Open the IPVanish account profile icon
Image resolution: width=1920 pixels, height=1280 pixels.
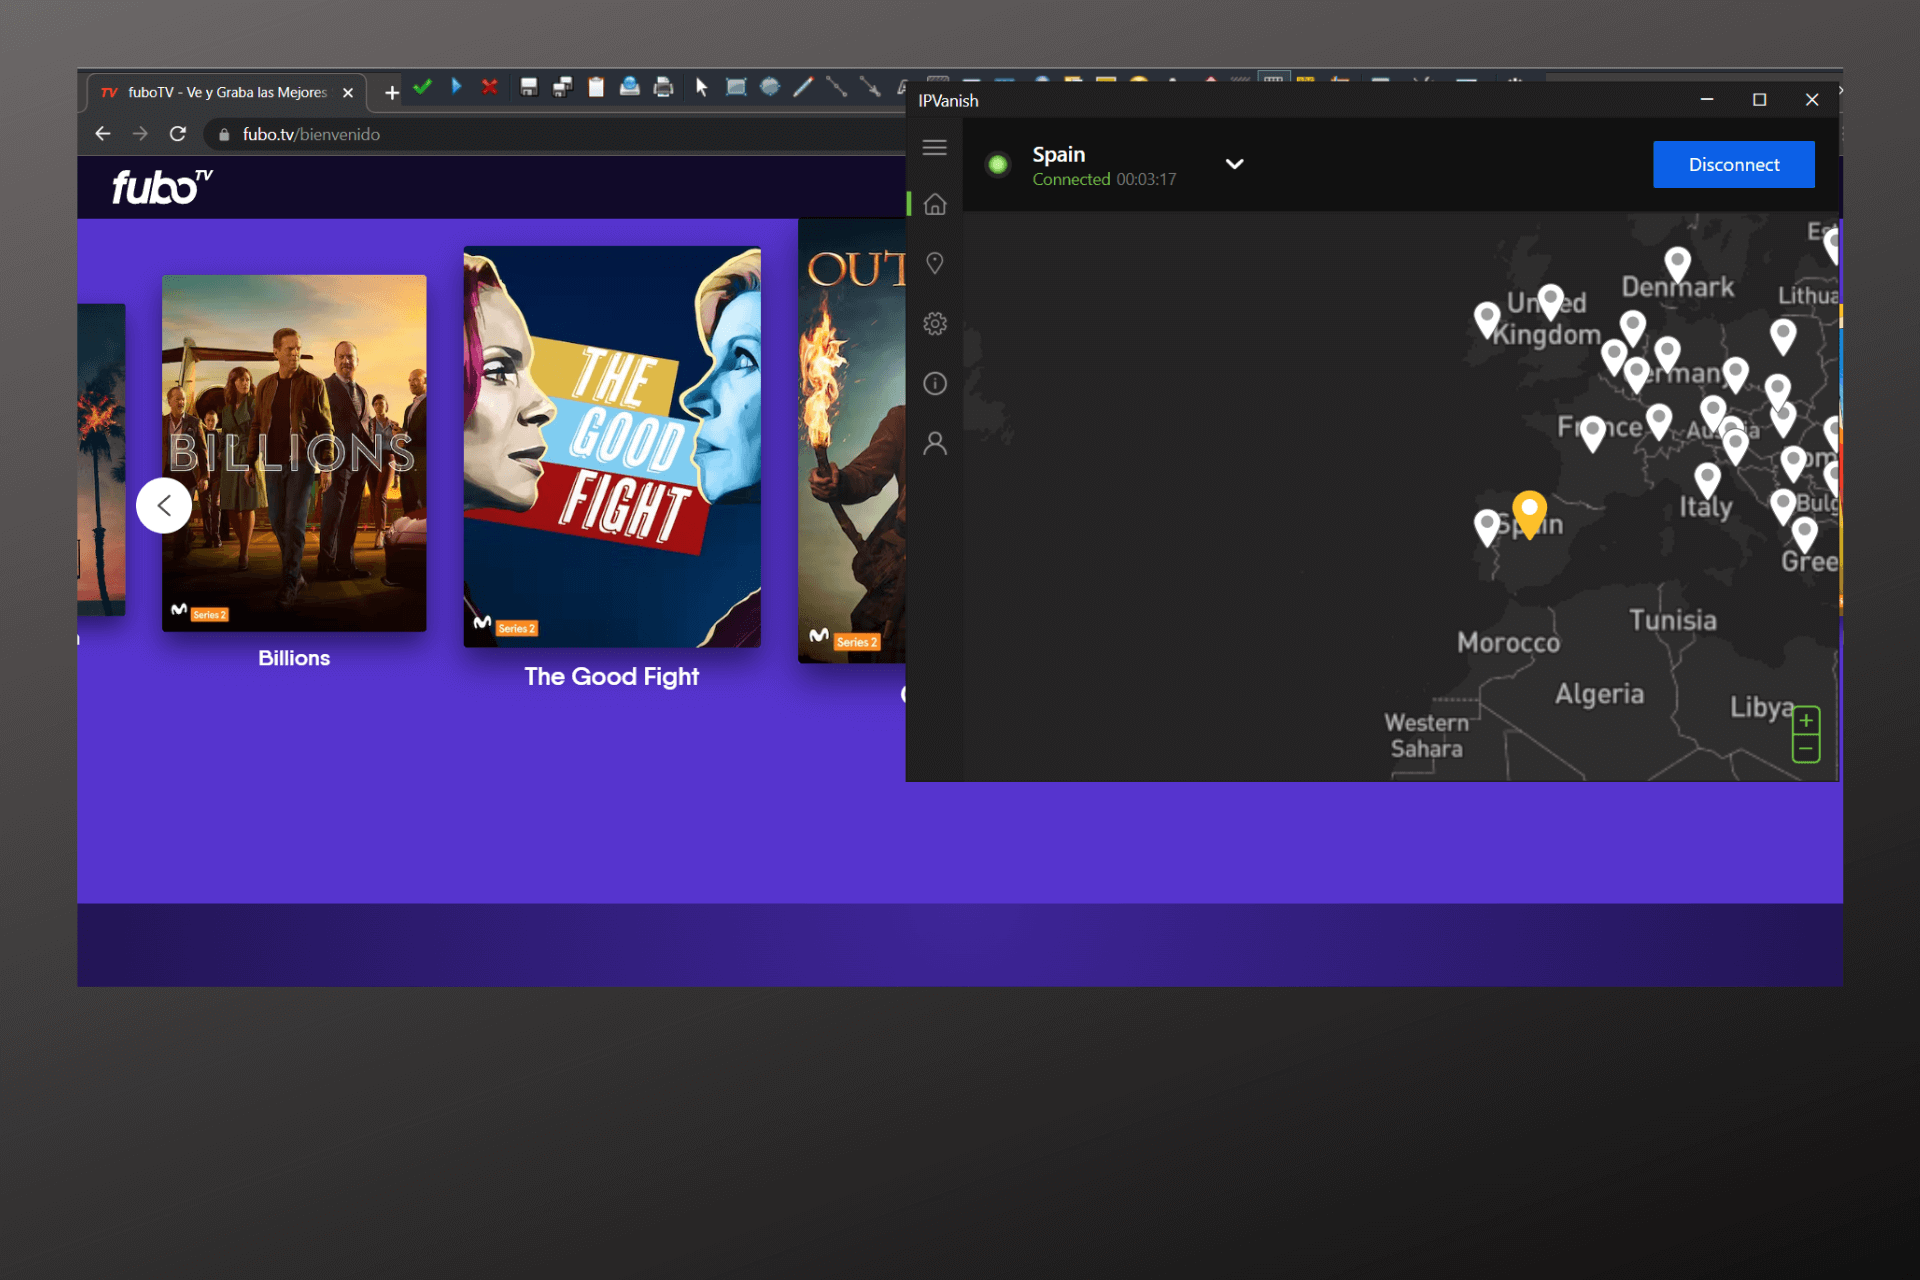(934, 443)
